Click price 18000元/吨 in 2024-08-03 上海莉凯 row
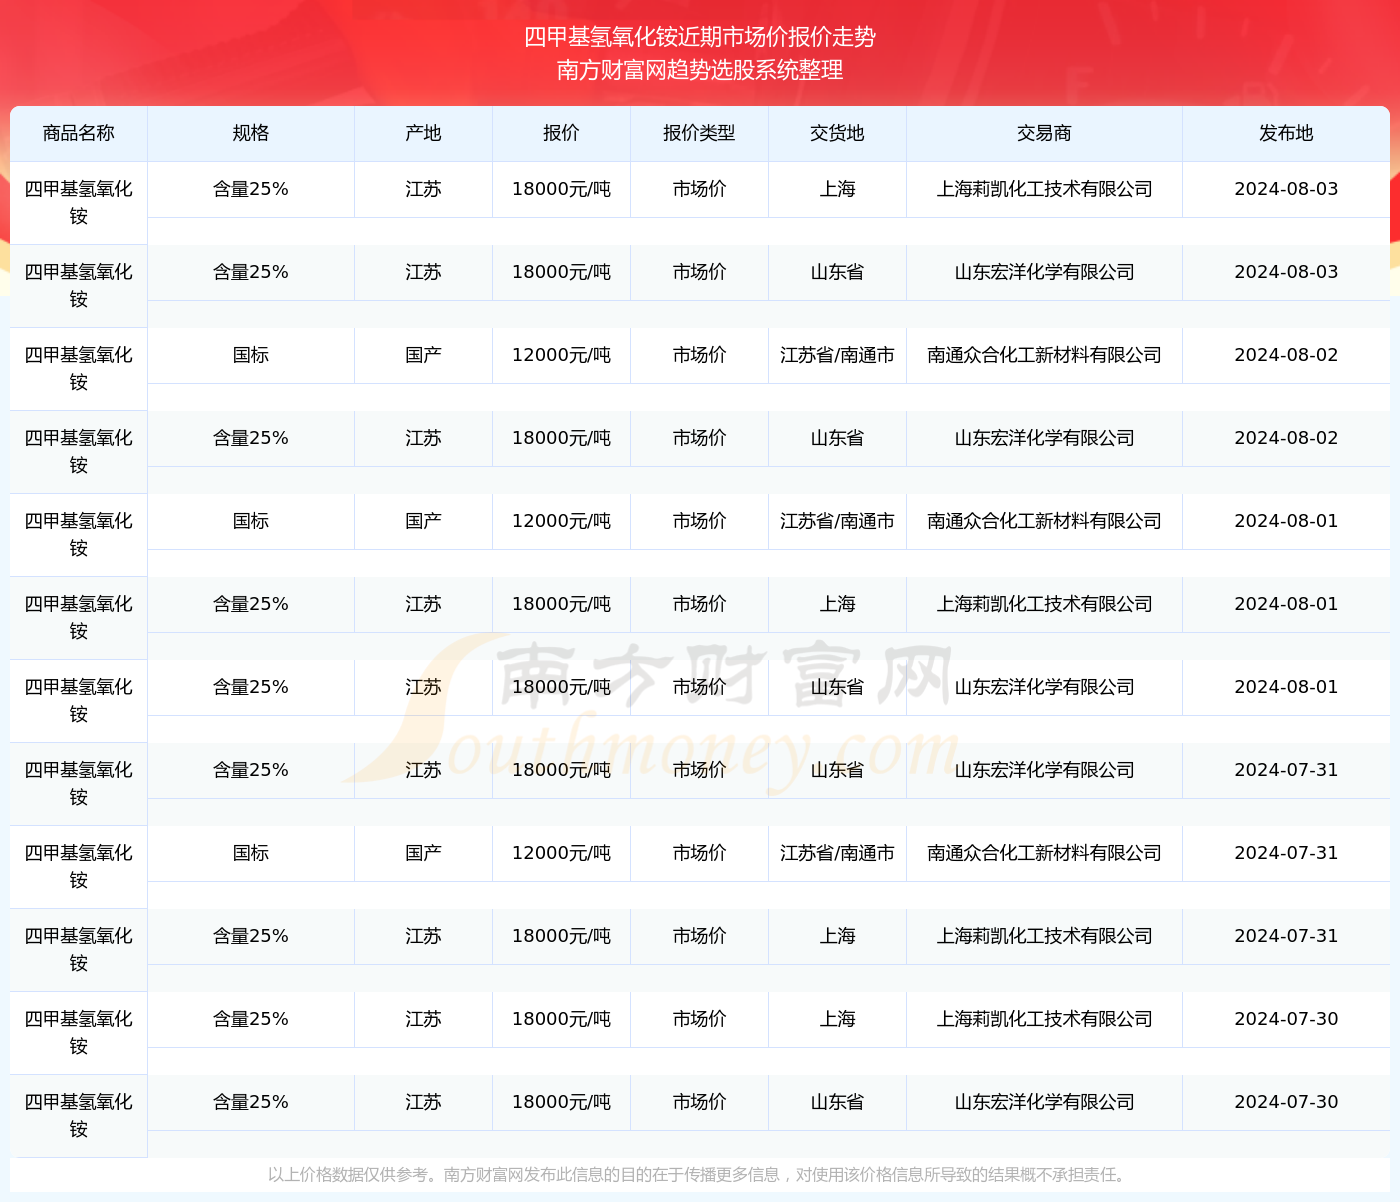 561,189
